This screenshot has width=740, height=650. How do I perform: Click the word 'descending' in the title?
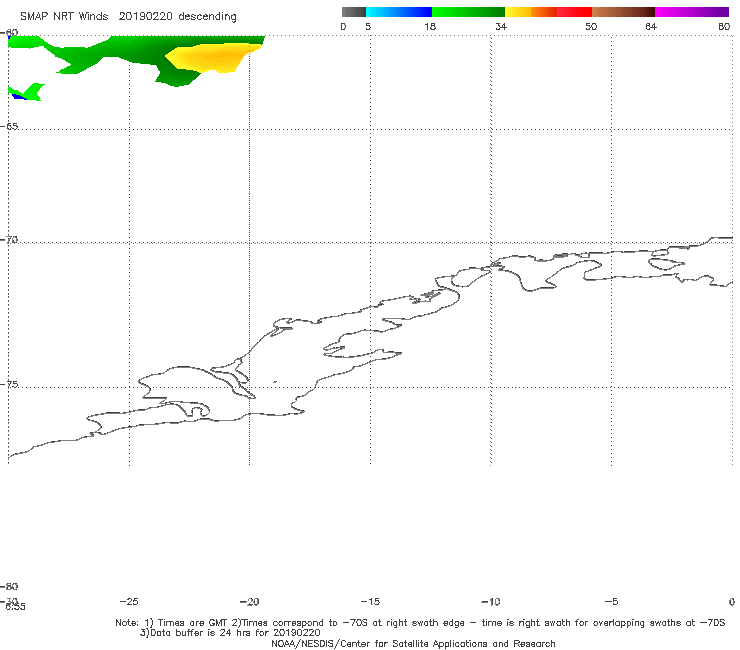click(x=207, y=17)
